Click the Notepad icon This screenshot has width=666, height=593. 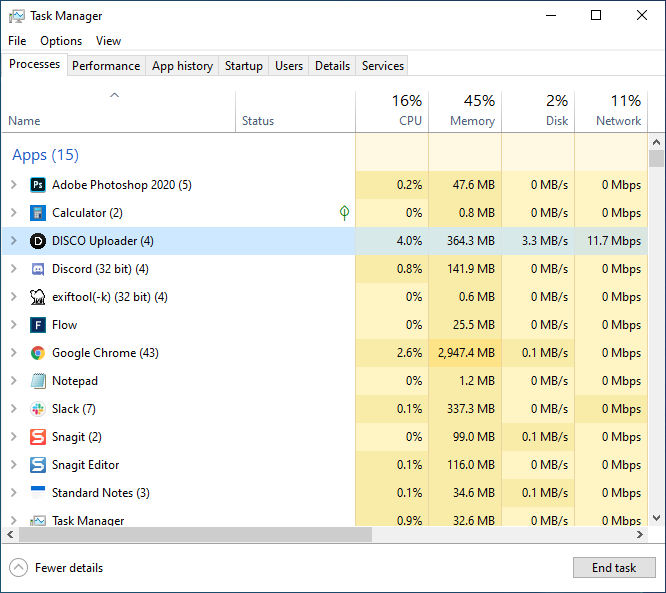tap(38, 381)
